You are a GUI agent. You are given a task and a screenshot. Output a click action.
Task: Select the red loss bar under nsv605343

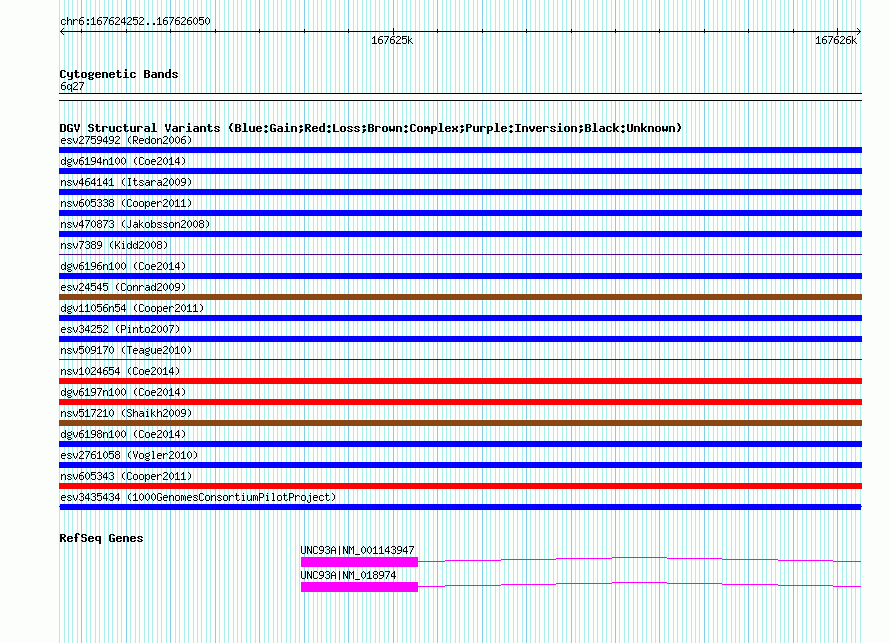(460, 486)
